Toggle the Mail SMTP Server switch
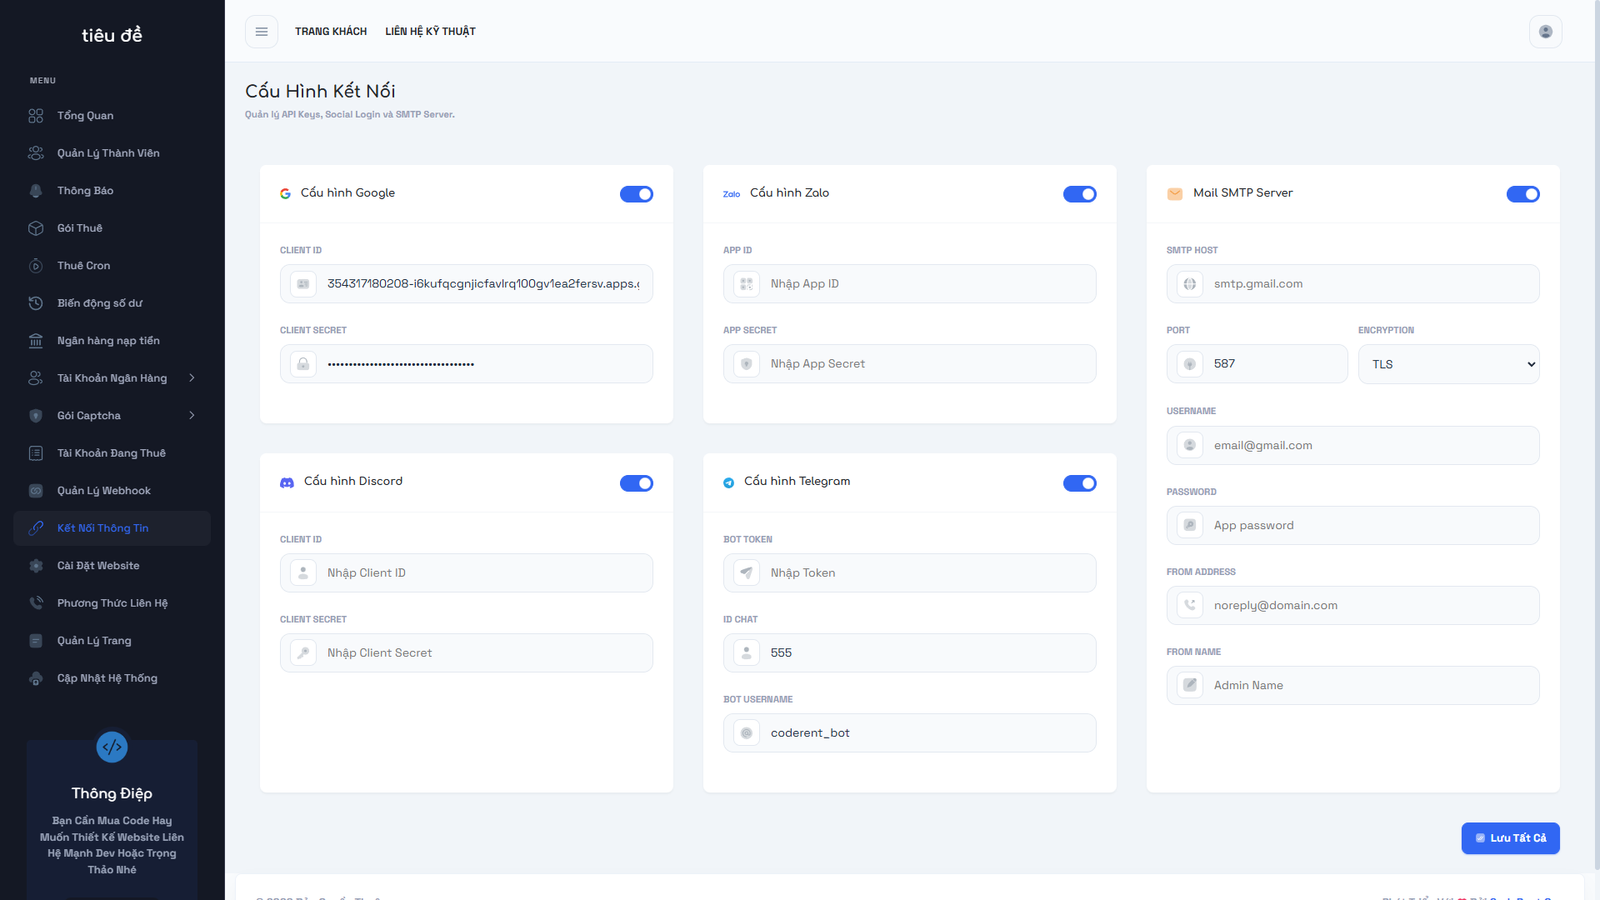Image resolution: width=1600 pixels, height=900 pixels. click(x=1522, y=194)
